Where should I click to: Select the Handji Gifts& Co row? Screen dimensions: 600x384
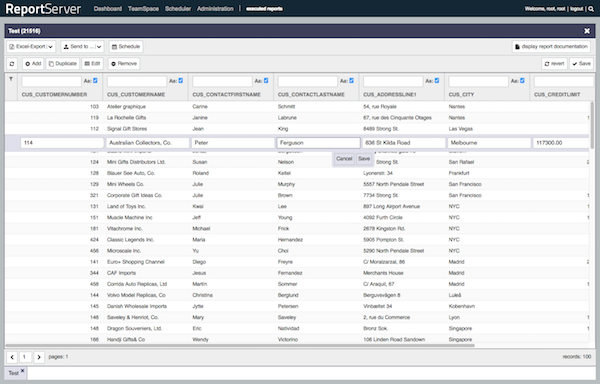(297, 340)
